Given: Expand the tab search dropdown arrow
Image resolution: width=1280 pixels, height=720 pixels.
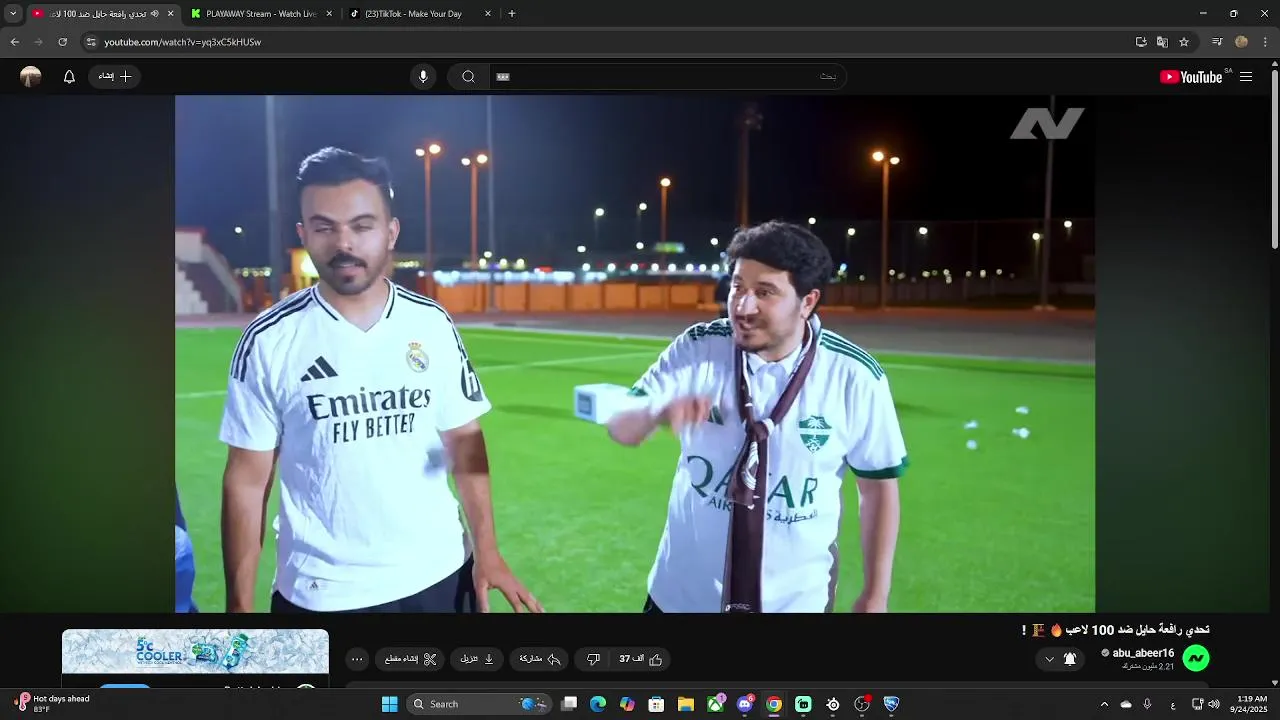Looking at the screenshot, I should [13, 14].
